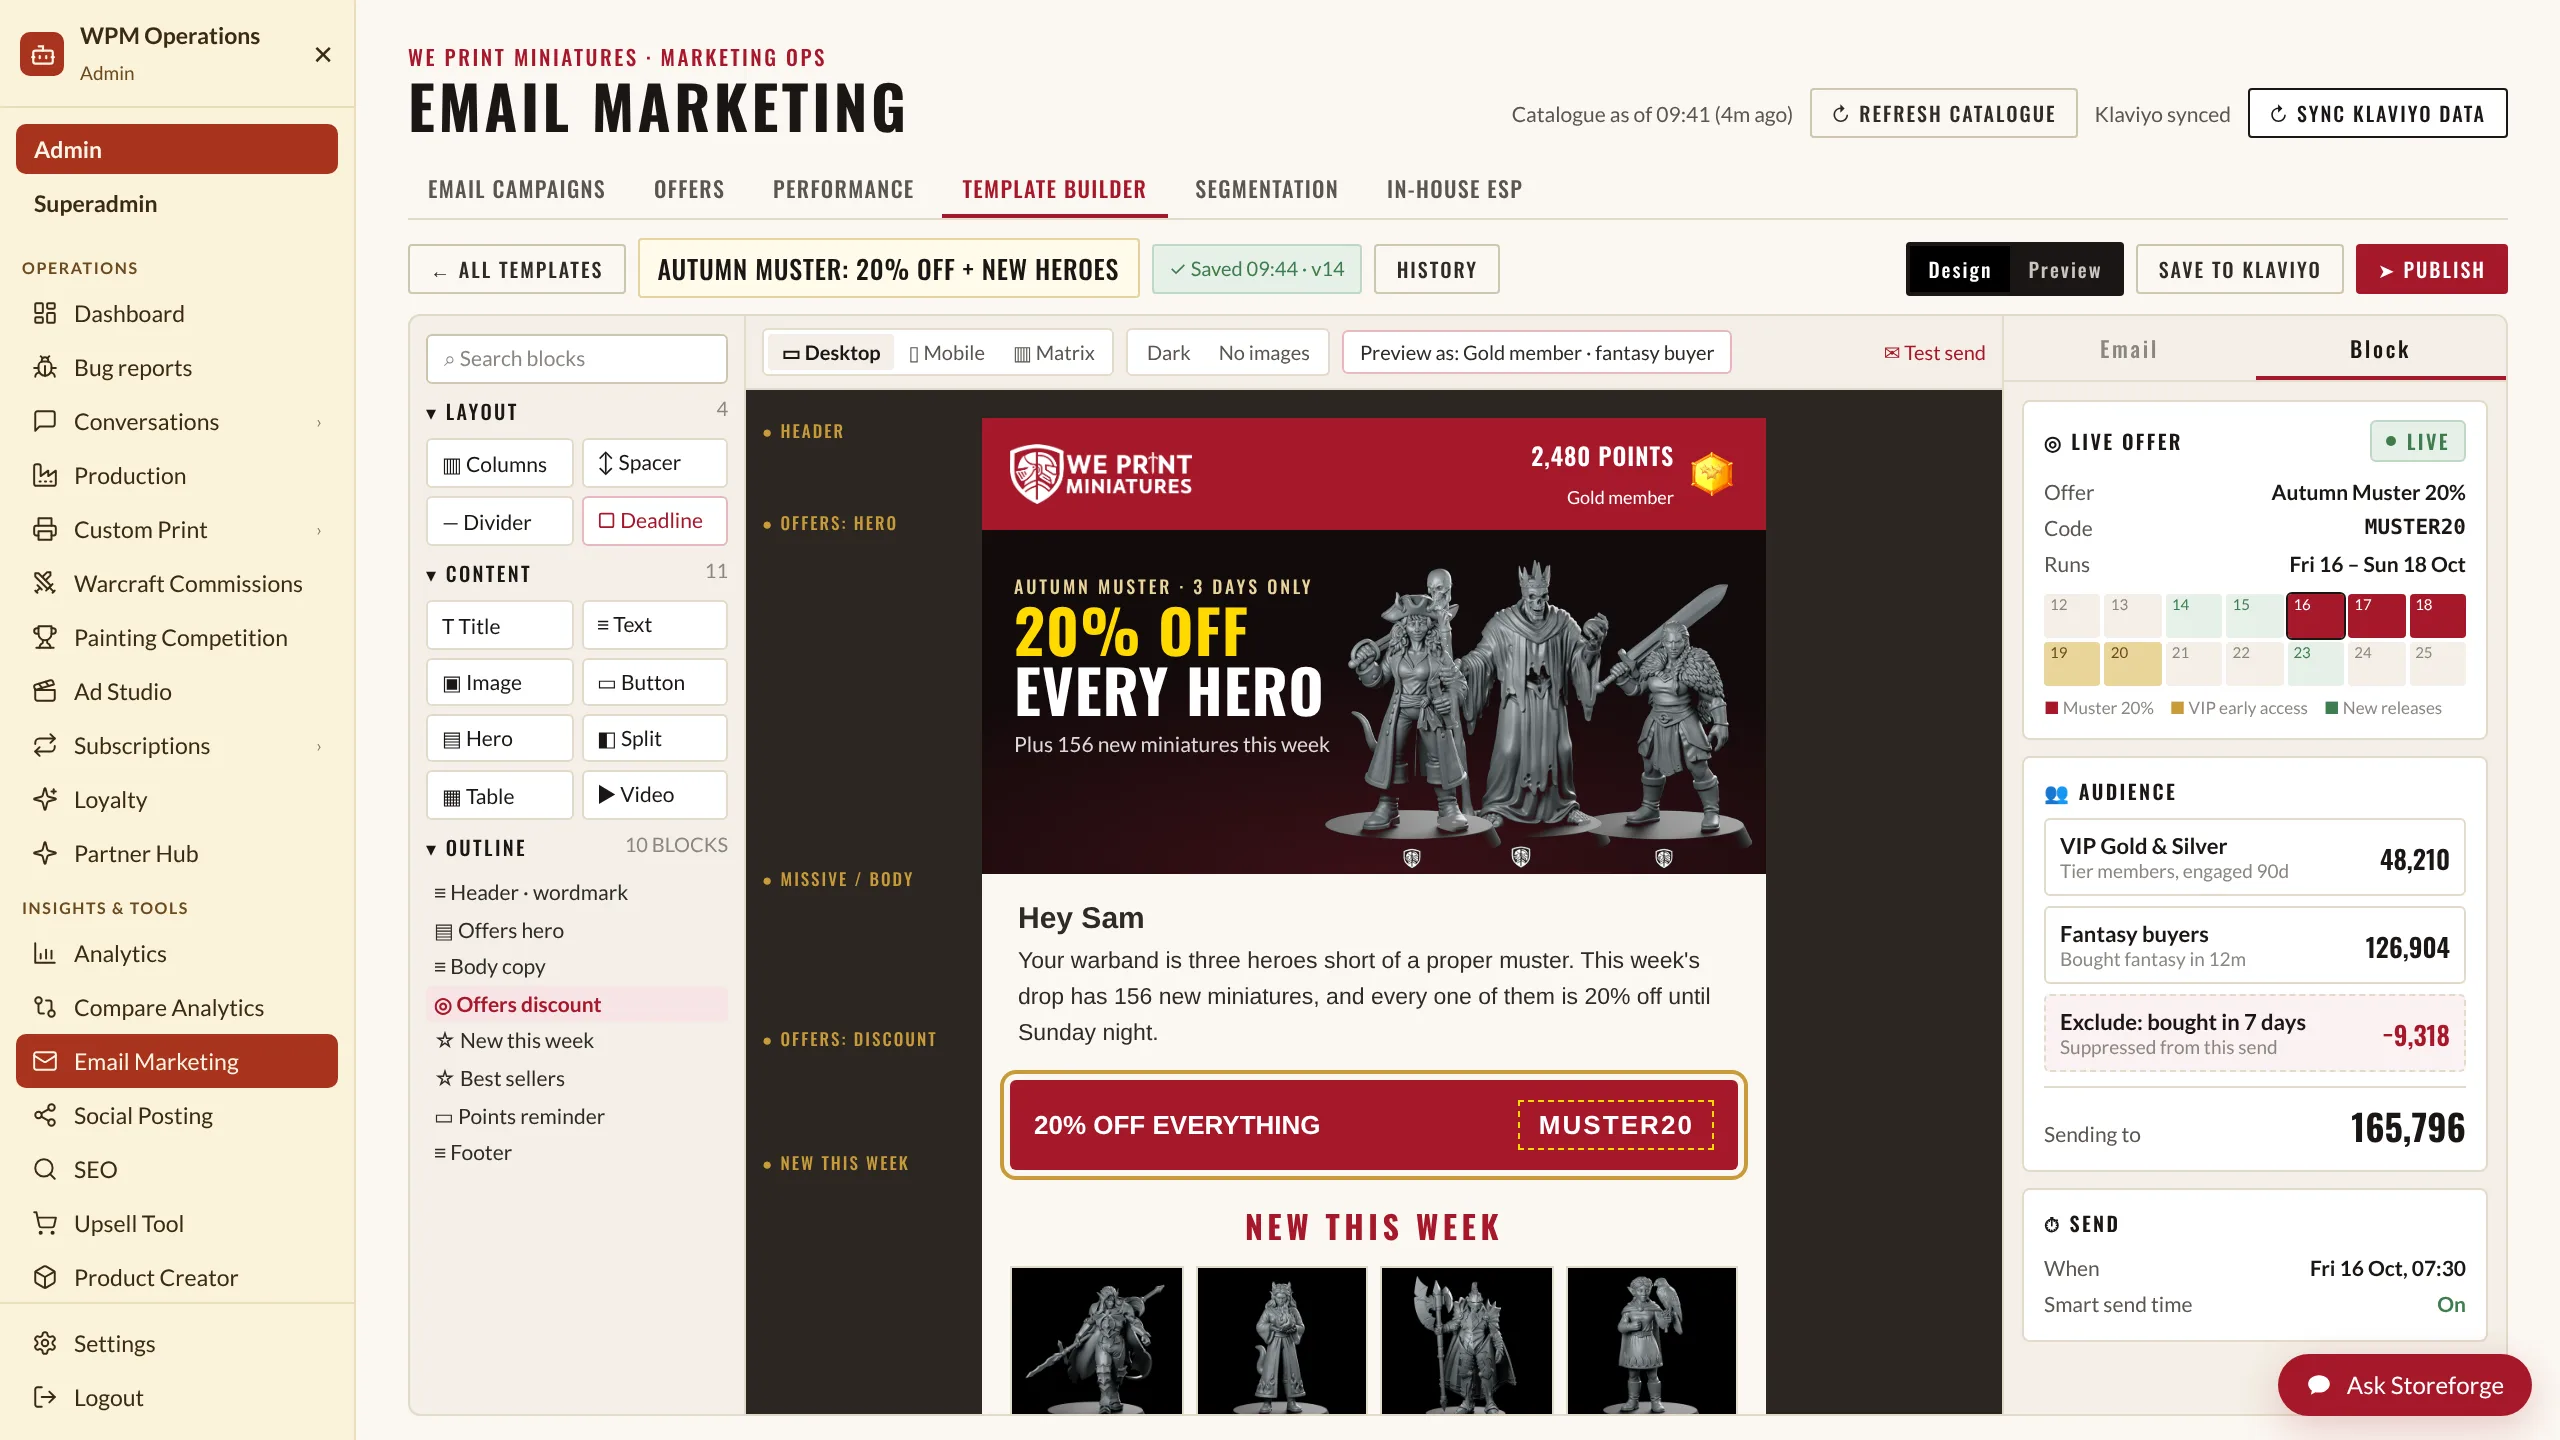Expand the Conversations submenu chevron
Screen dimensions: 2560x1440
[x=319, y=422]
